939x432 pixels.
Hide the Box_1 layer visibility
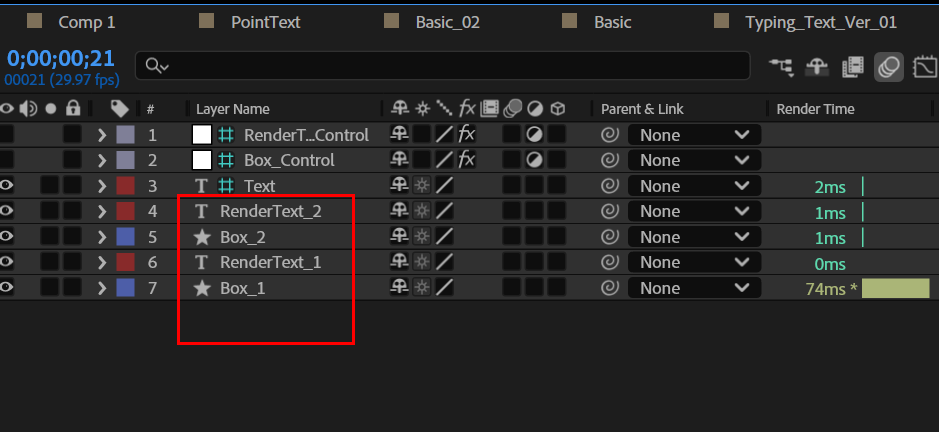(7, 288)
